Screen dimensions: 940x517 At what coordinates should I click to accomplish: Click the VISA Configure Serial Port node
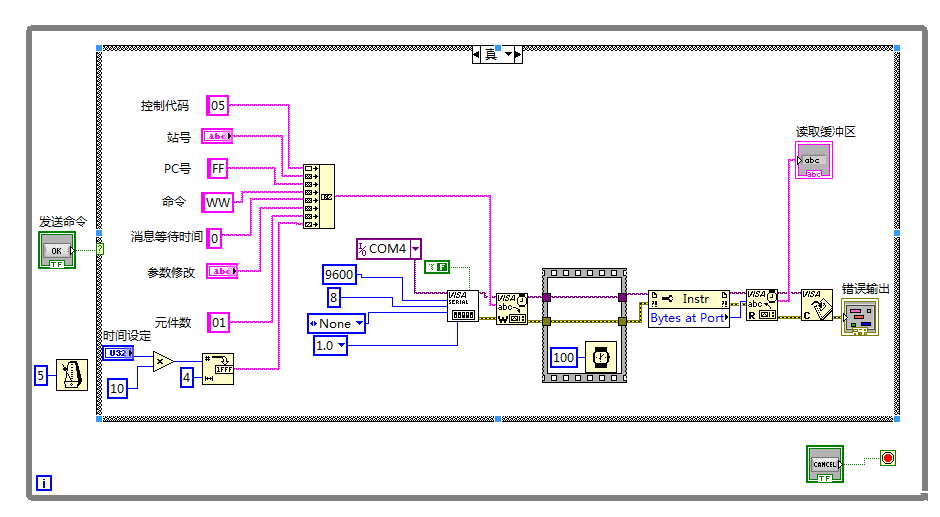coord(461,306)
